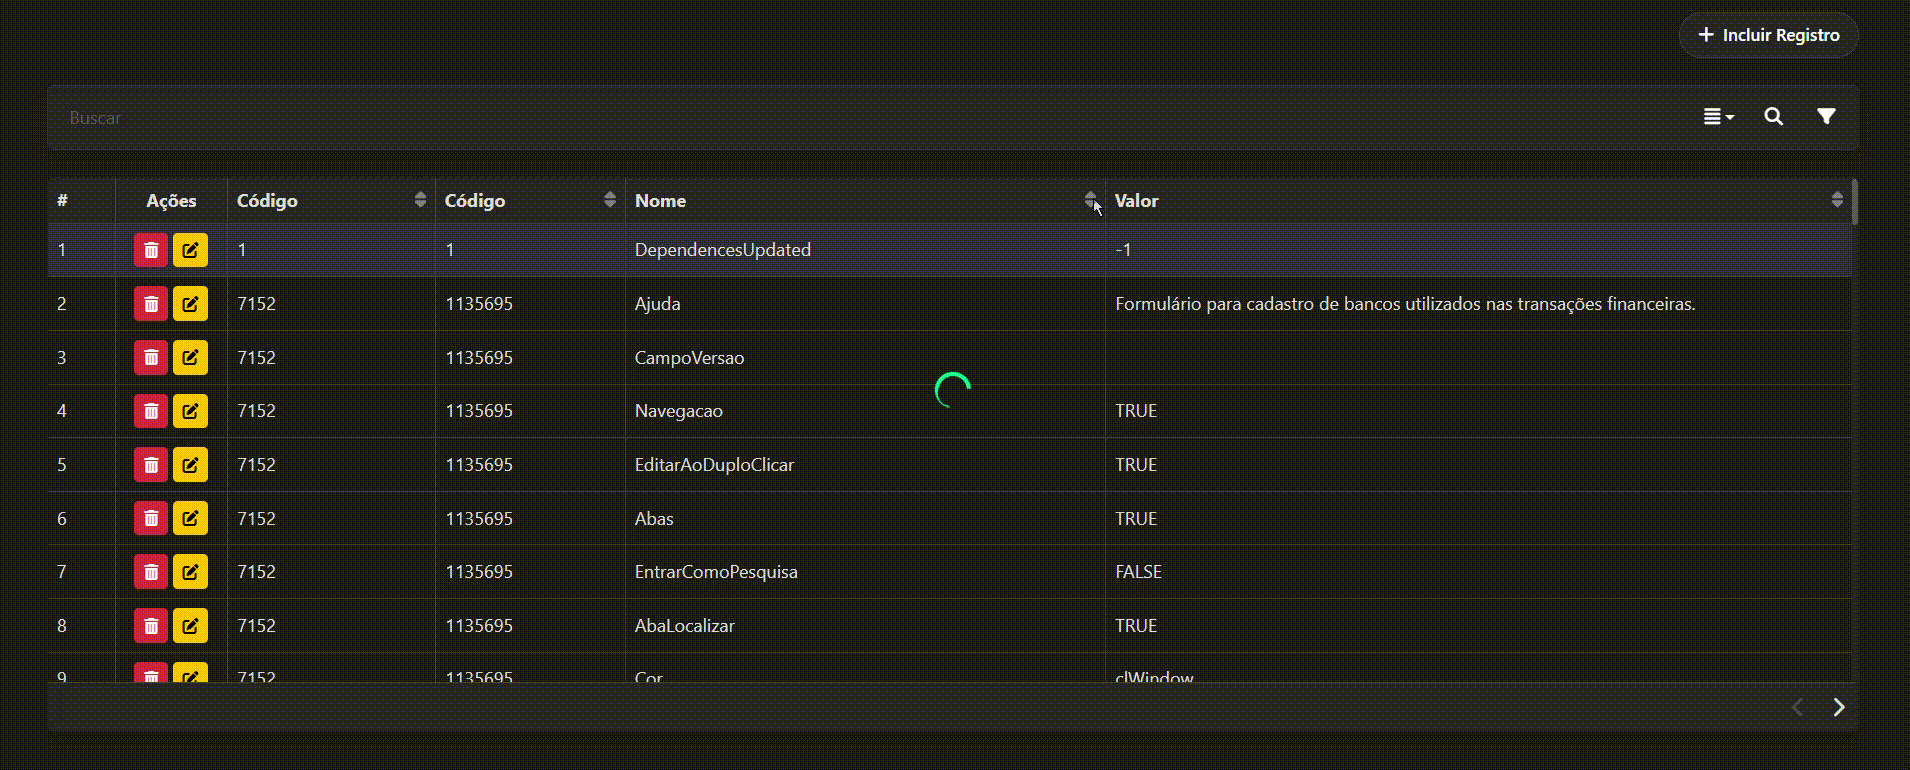Edit the DependencesUpdated row
The width and height of the screenshot is (1910, 770).
[x=190, y=250]
